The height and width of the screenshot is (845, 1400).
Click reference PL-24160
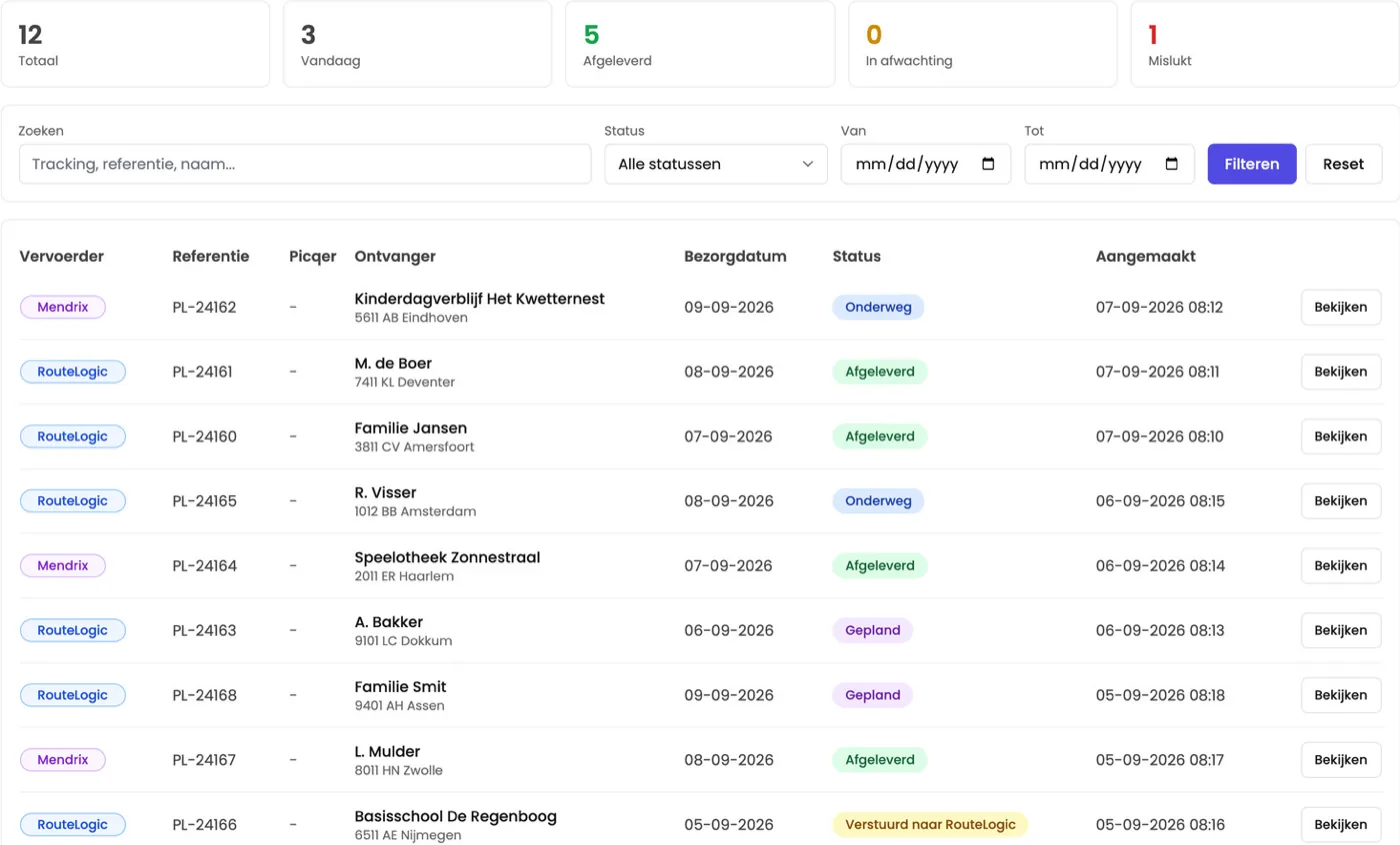[205, 436]
